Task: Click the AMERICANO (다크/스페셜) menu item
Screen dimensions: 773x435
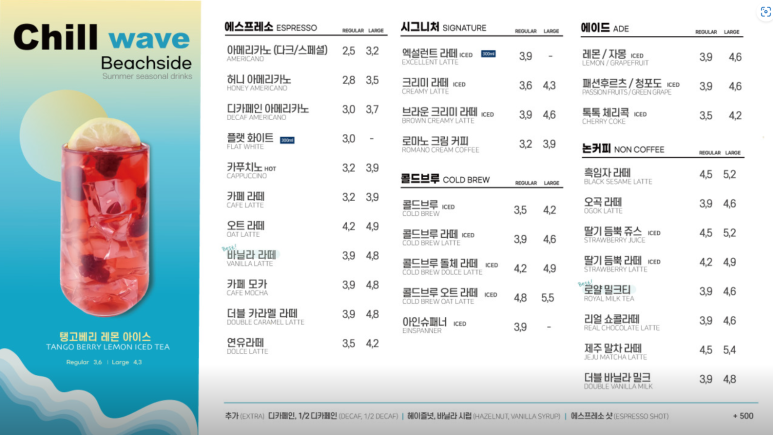Action: [x=277, y=53]
